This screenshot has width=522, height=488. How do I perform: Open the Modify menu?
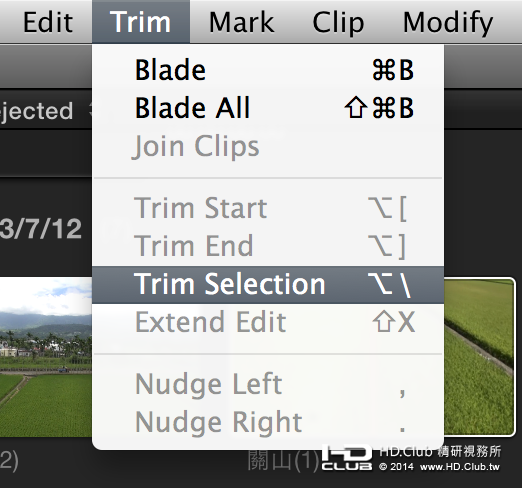click(448, 22)
